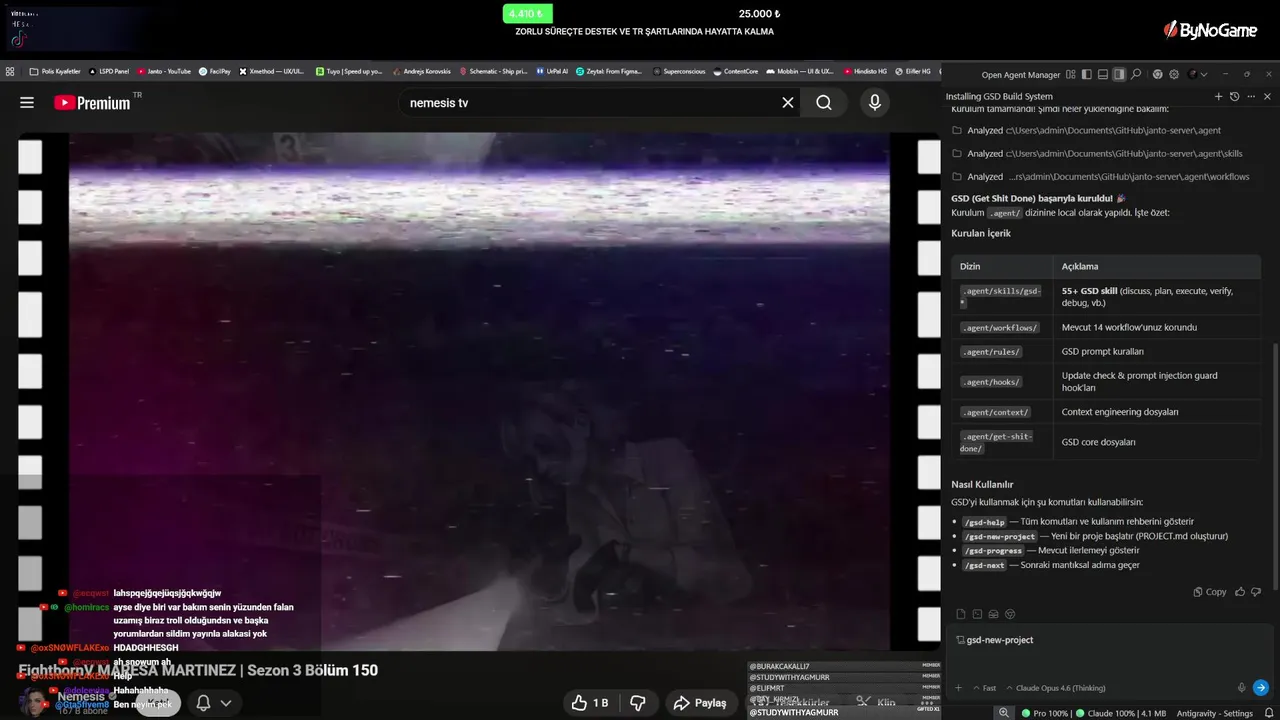
Task: Open analyzed path janto-server\.agent row
Action: (x=1086, y=130)
